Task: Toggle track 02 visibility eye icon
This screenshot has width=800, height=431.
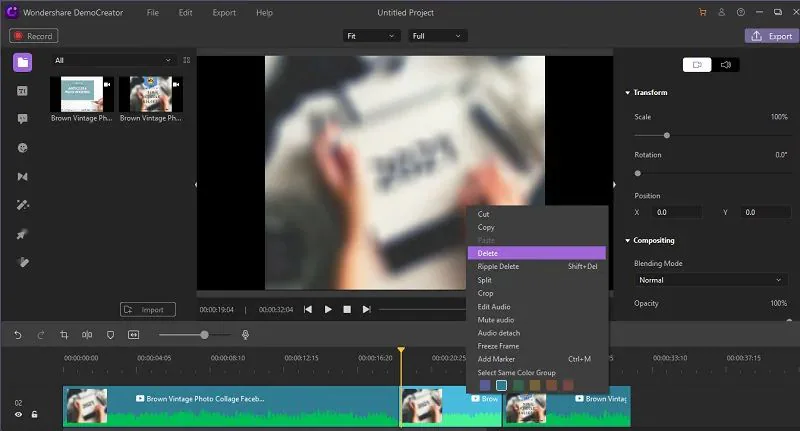Action: tap(18, 415)
